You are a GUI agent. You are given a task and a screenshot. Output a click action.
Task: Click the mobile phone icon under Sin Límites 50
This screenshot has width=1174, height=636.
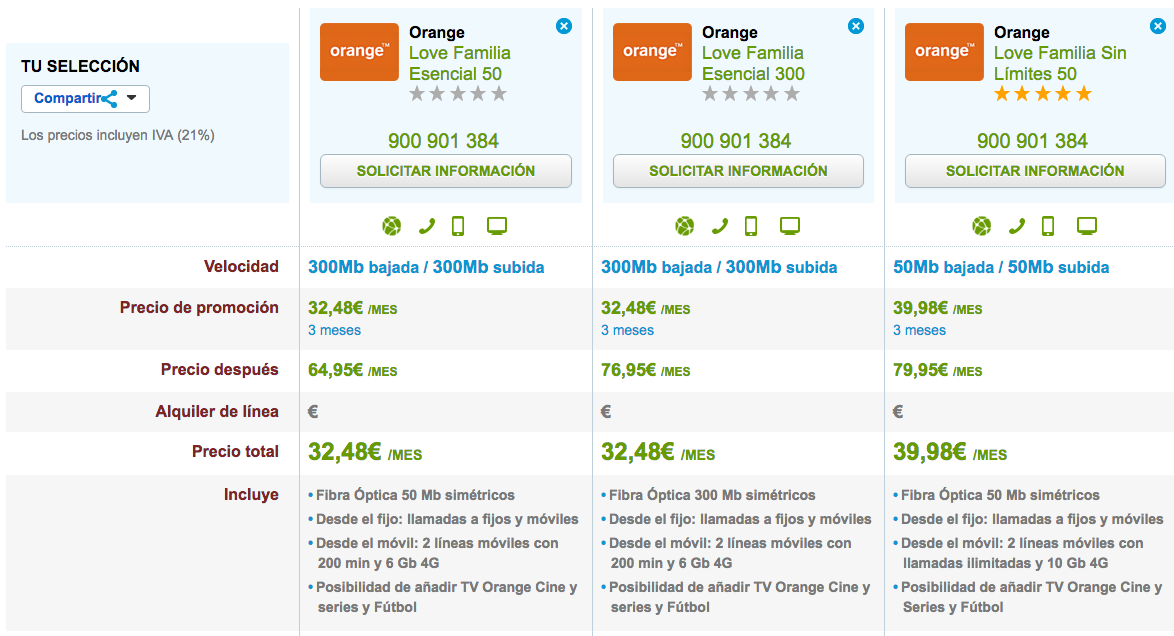pyautogui.click(x=1048, y=226)
